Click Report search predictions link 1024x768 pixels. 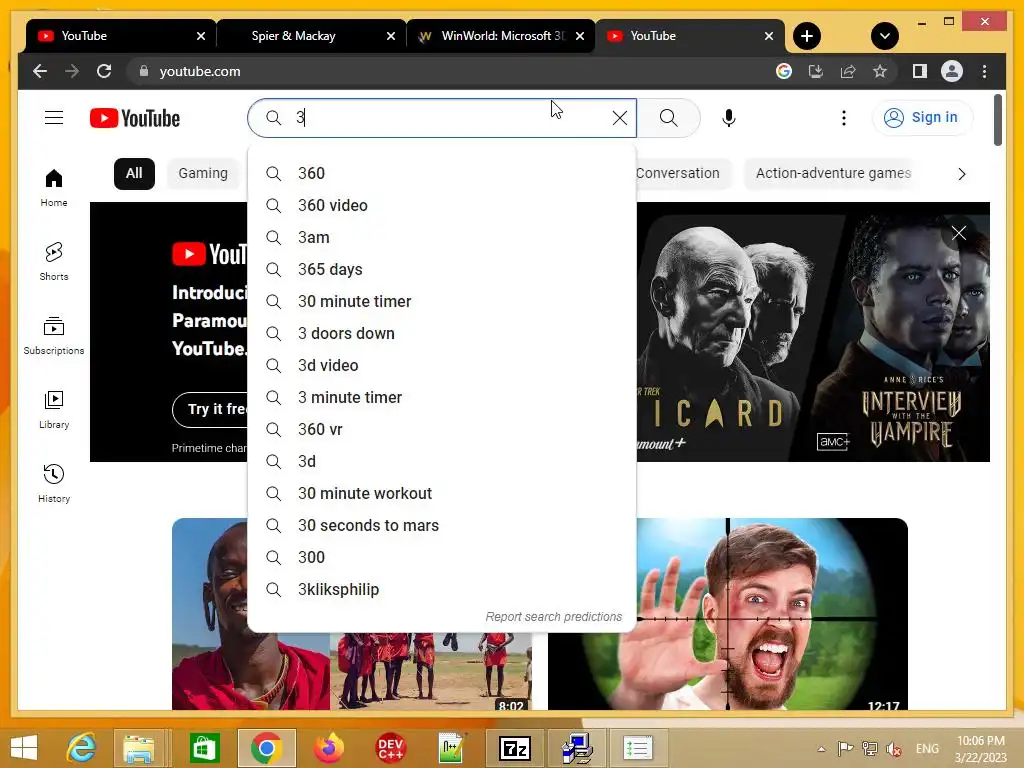point(554,616)
